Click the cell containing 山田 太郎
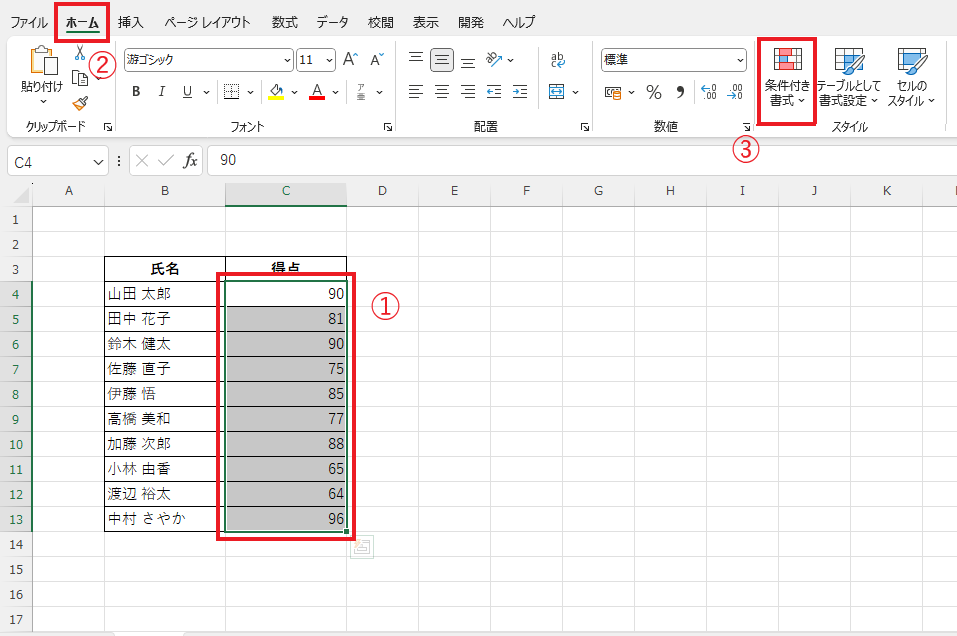957x636 pixels. 165,294
